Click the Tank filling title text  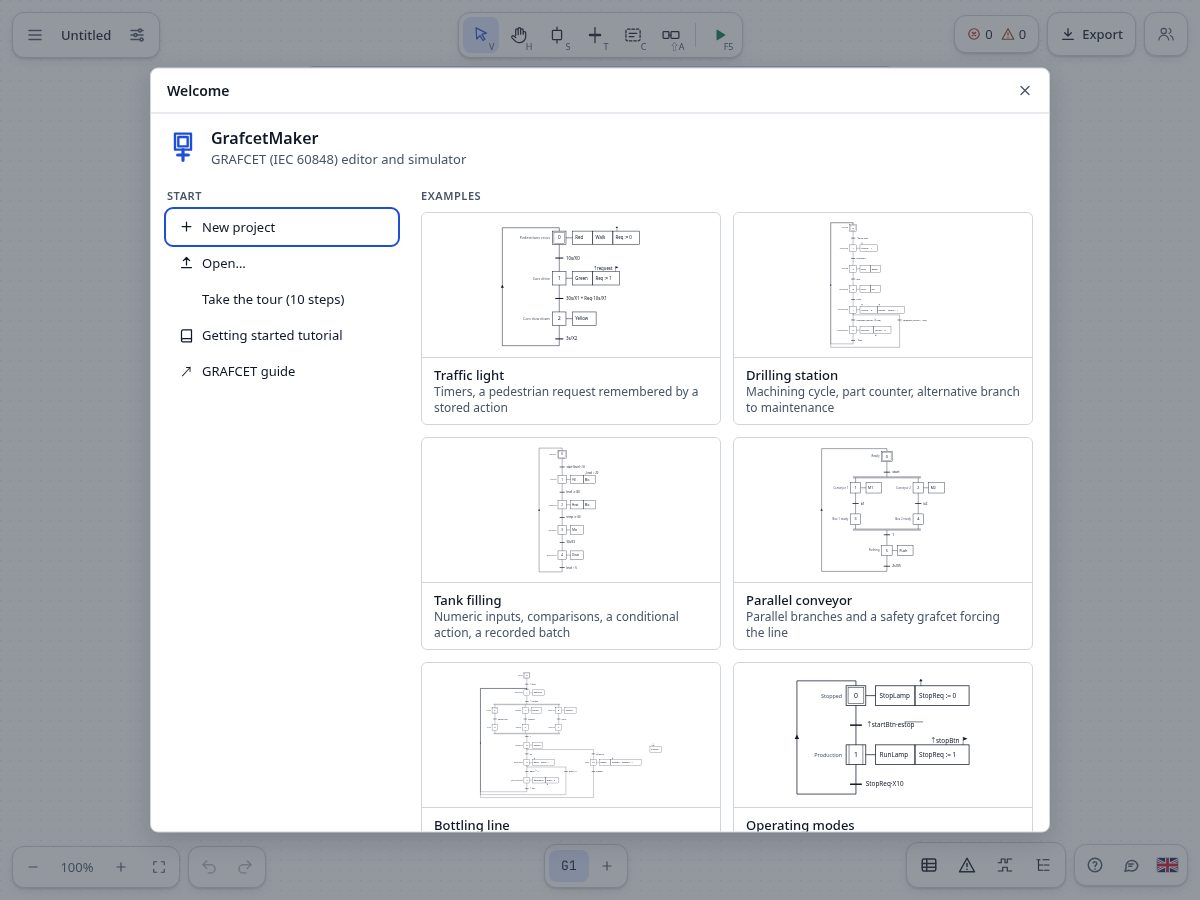(x=468, y=601)
